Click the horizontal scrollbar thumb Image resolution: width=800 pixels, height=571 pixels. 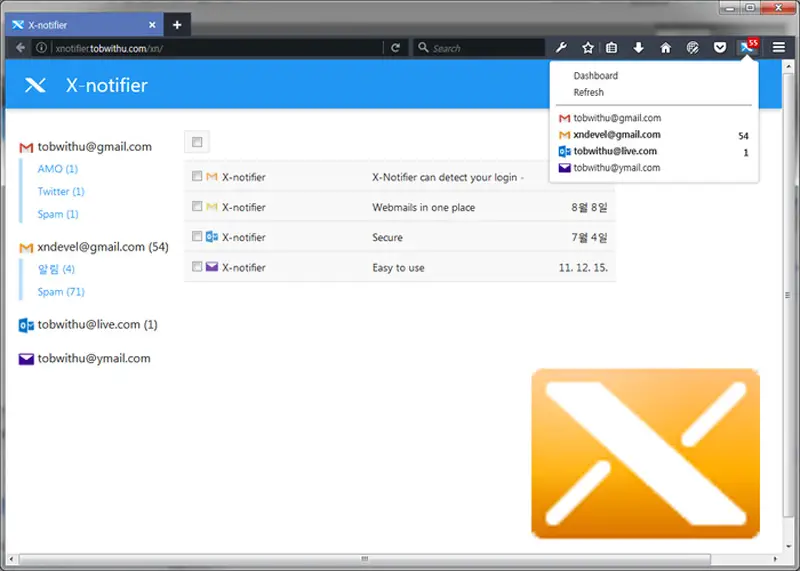(364, 559)
